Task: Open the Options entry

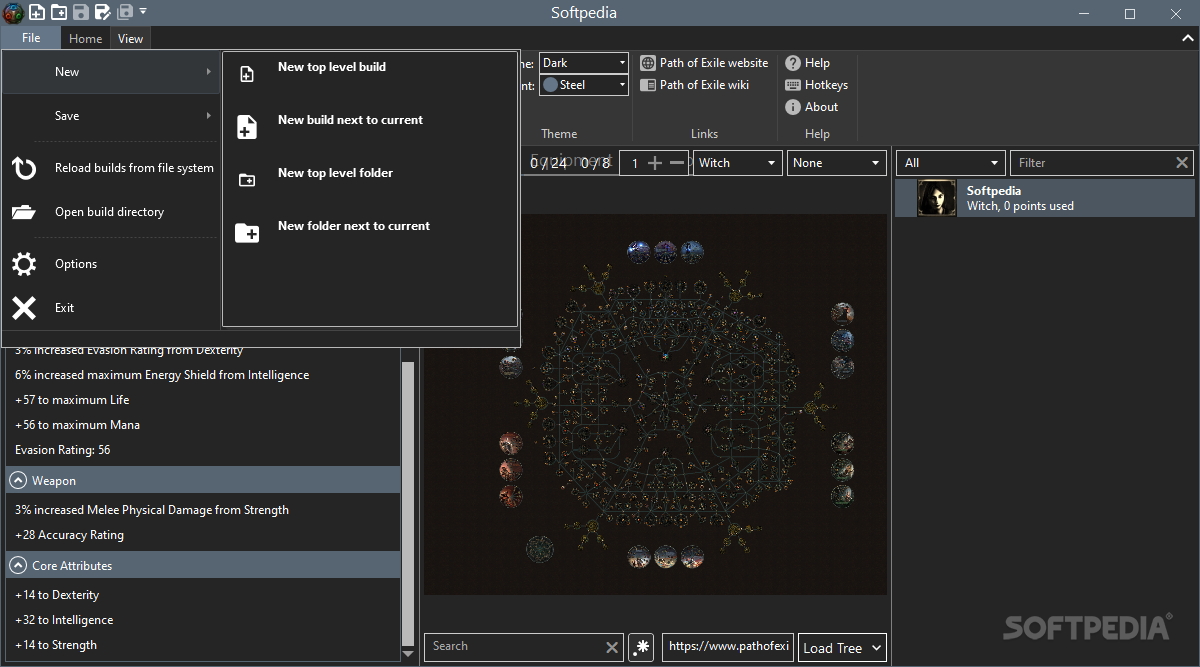Action: [111, 264]
